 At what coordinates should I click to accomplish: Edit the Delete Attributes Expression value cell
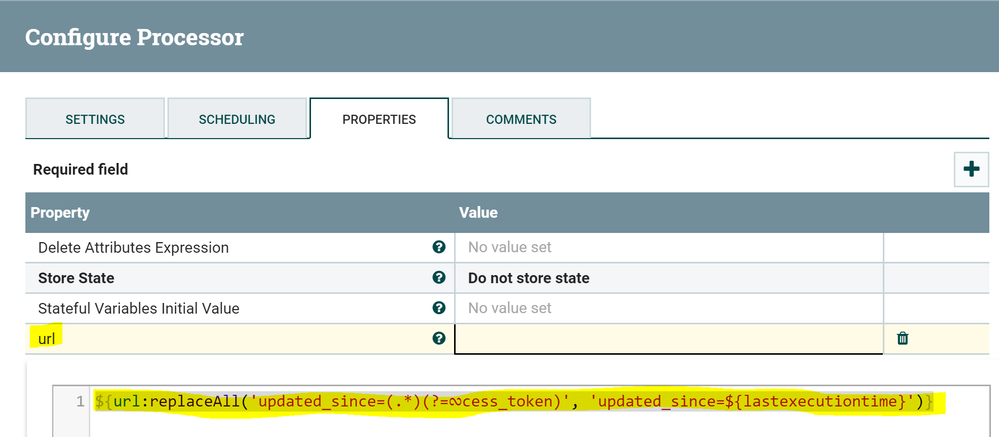coord(668,248)
